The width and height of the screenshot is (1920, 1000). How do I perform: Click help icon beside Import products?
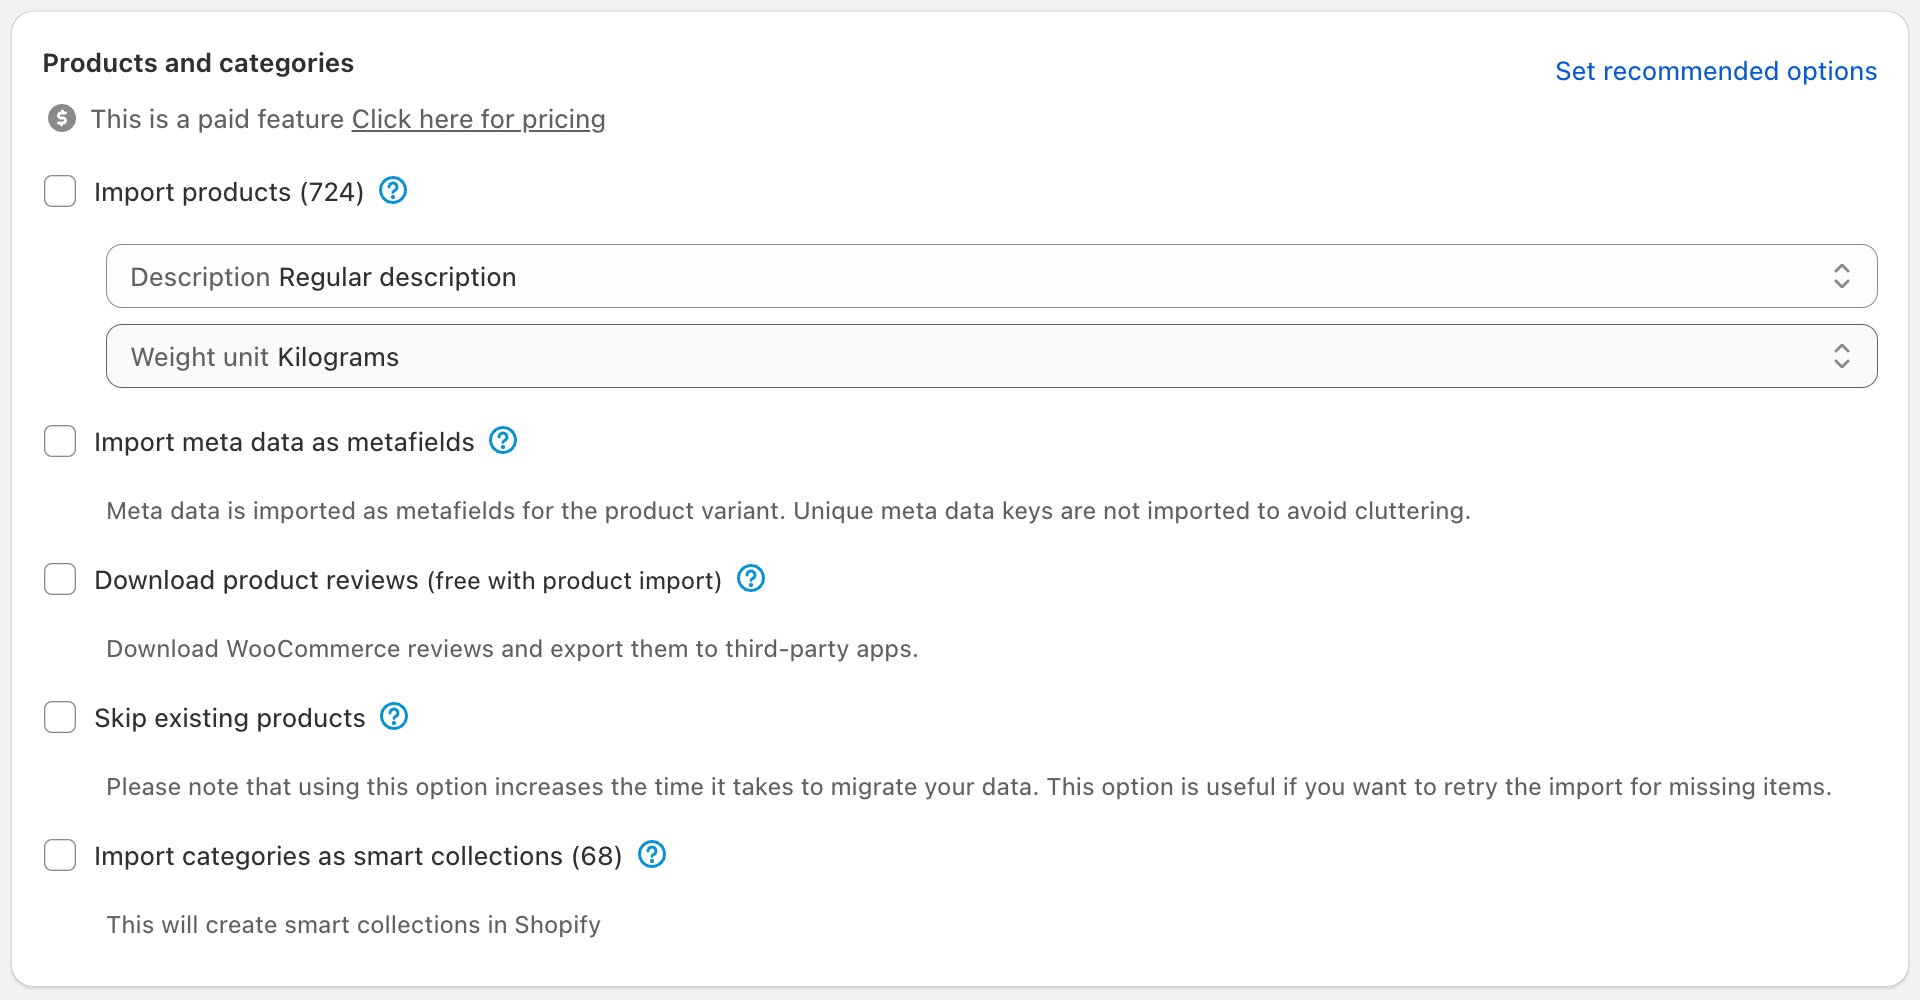point(393,190)
